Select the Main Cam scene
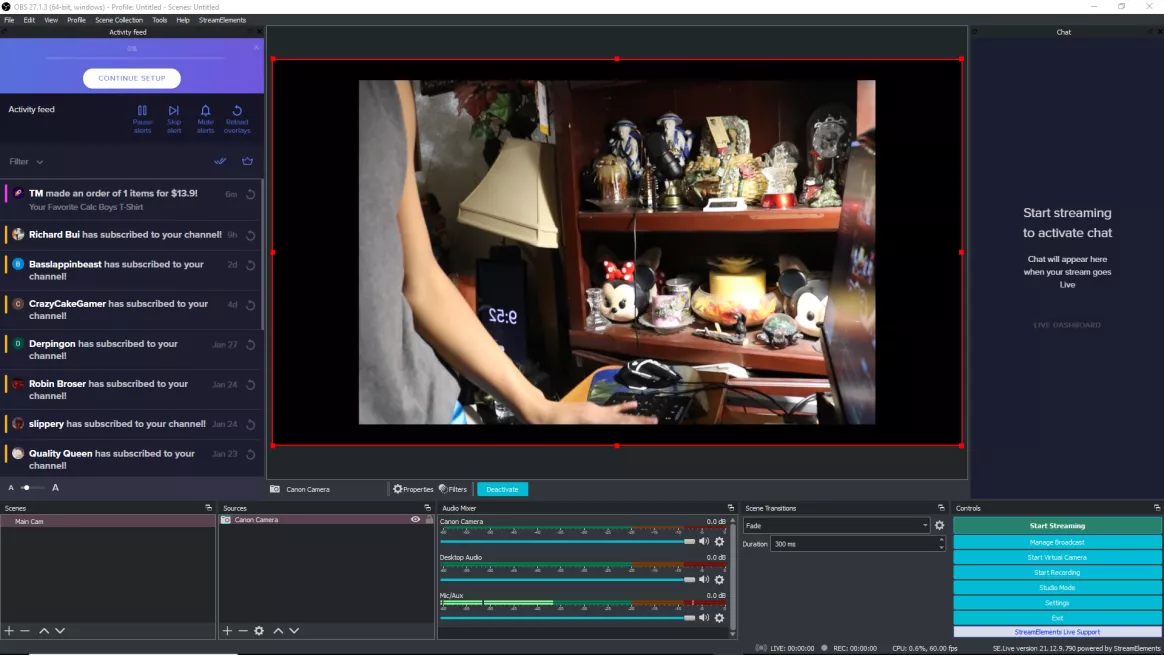 tap(108, 521)
